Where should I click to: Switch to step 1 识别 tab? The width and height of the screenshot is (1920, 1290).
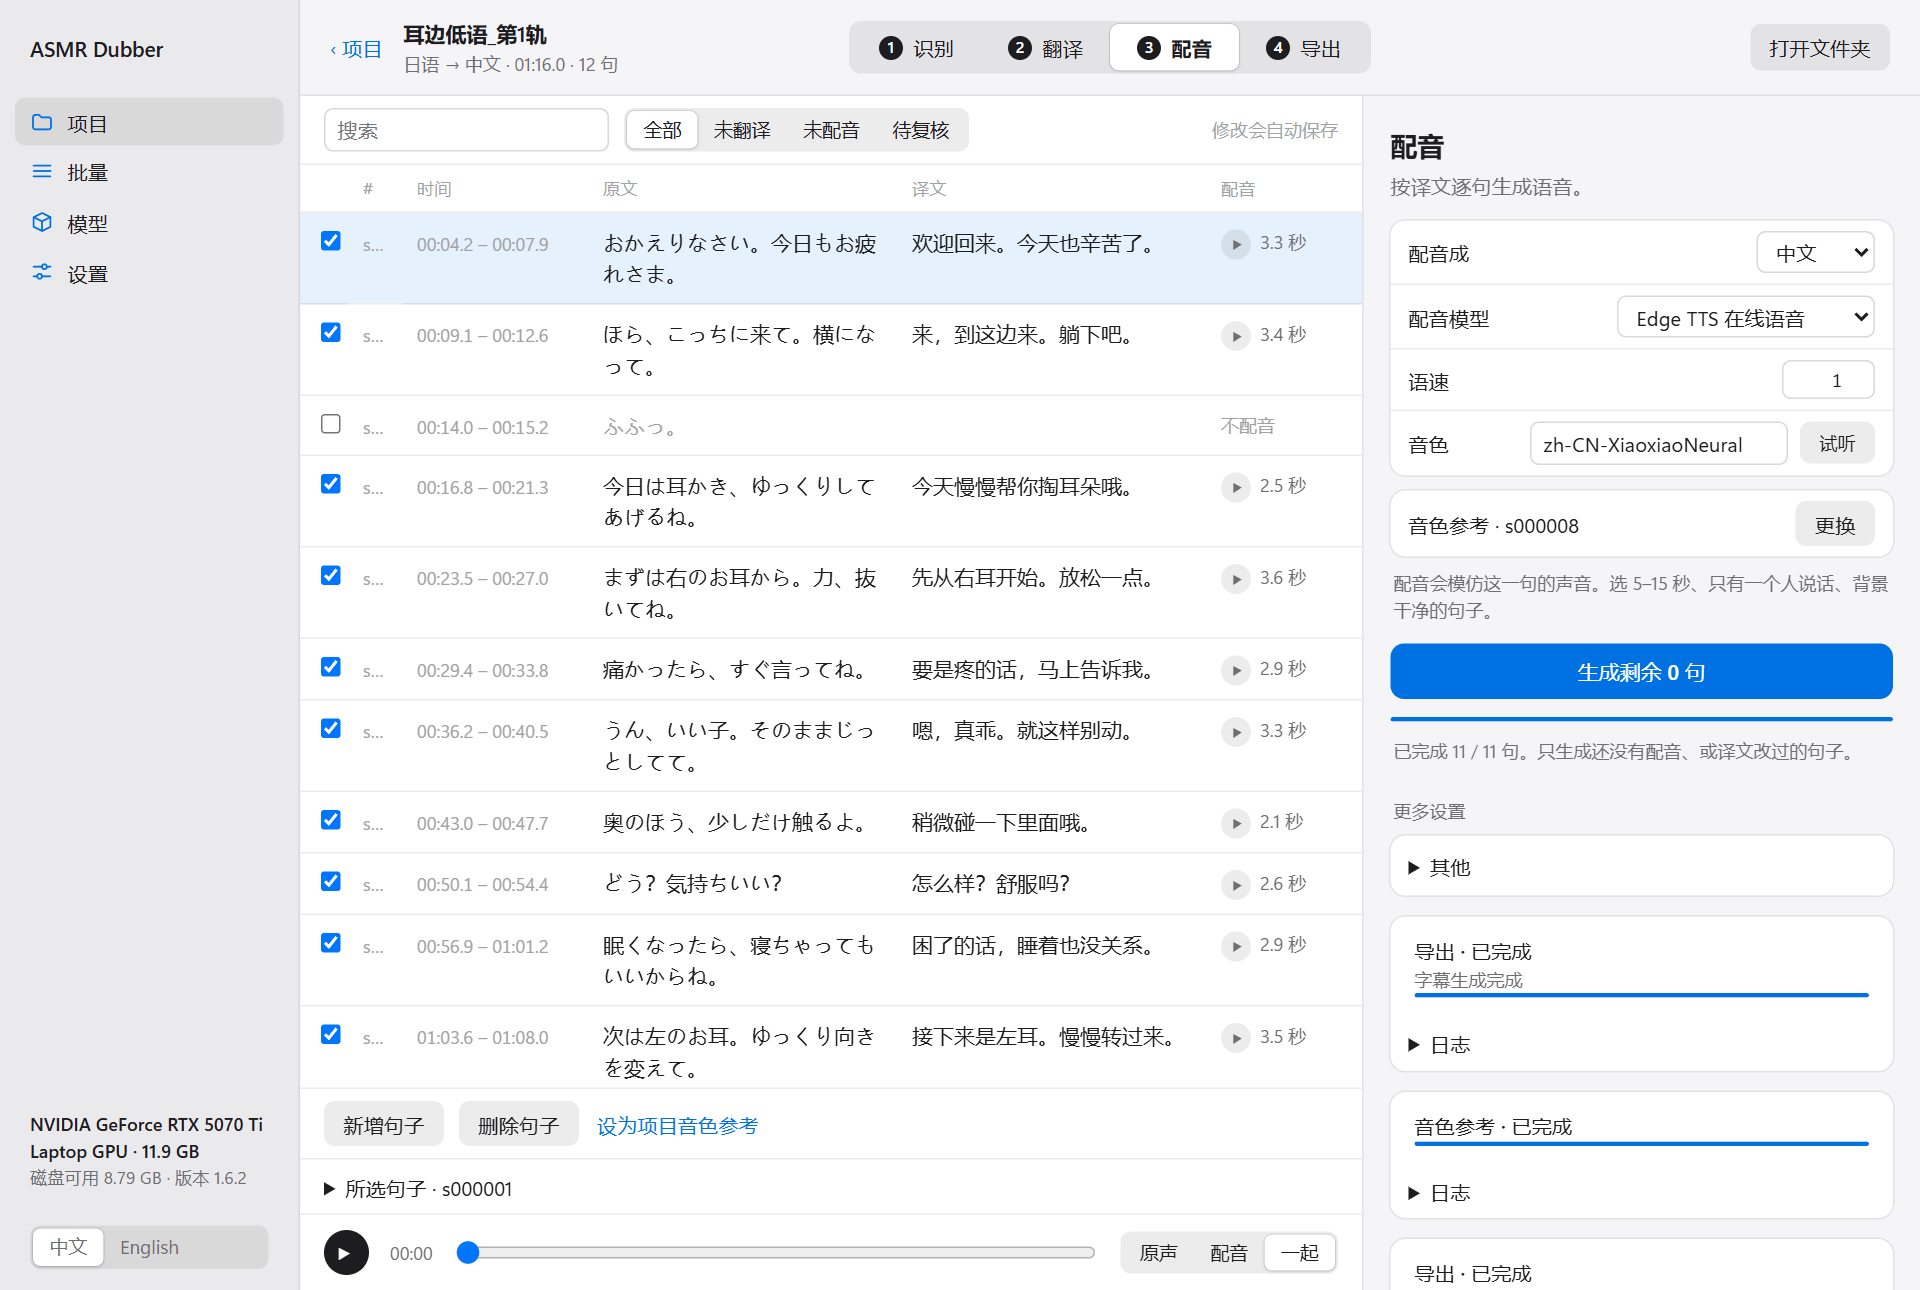[x=916, y=48]
